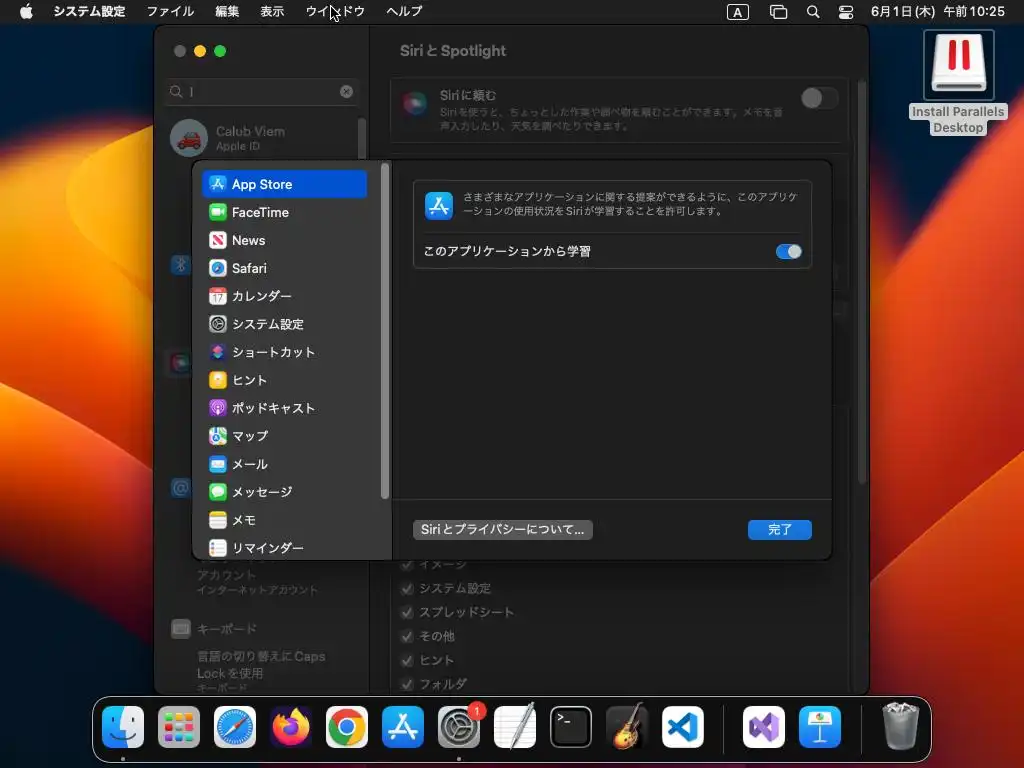Toggle このアプリケーションから学習 switch
Image resolution: width=1024 pixels, height=768 pixels.
click(x=788, y=251)
